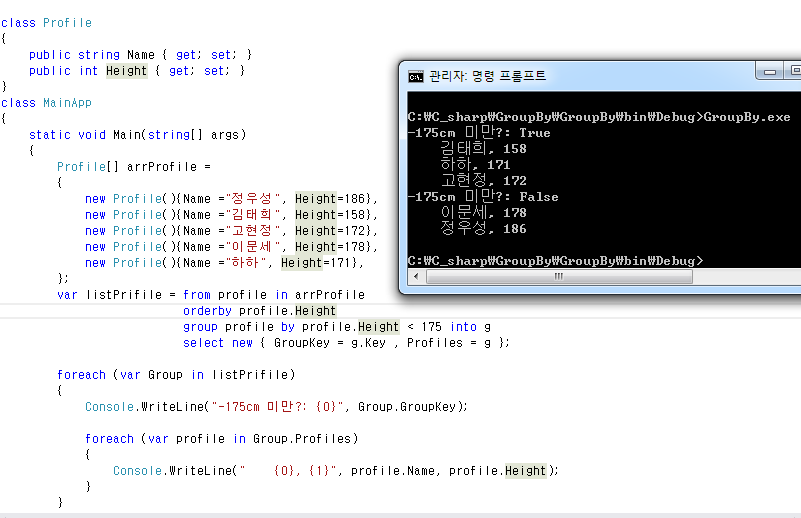The width and height of the screenshot is (801, 518).
Task: Click 'var listPrifile' declaration
Action: tap(211, 295)
